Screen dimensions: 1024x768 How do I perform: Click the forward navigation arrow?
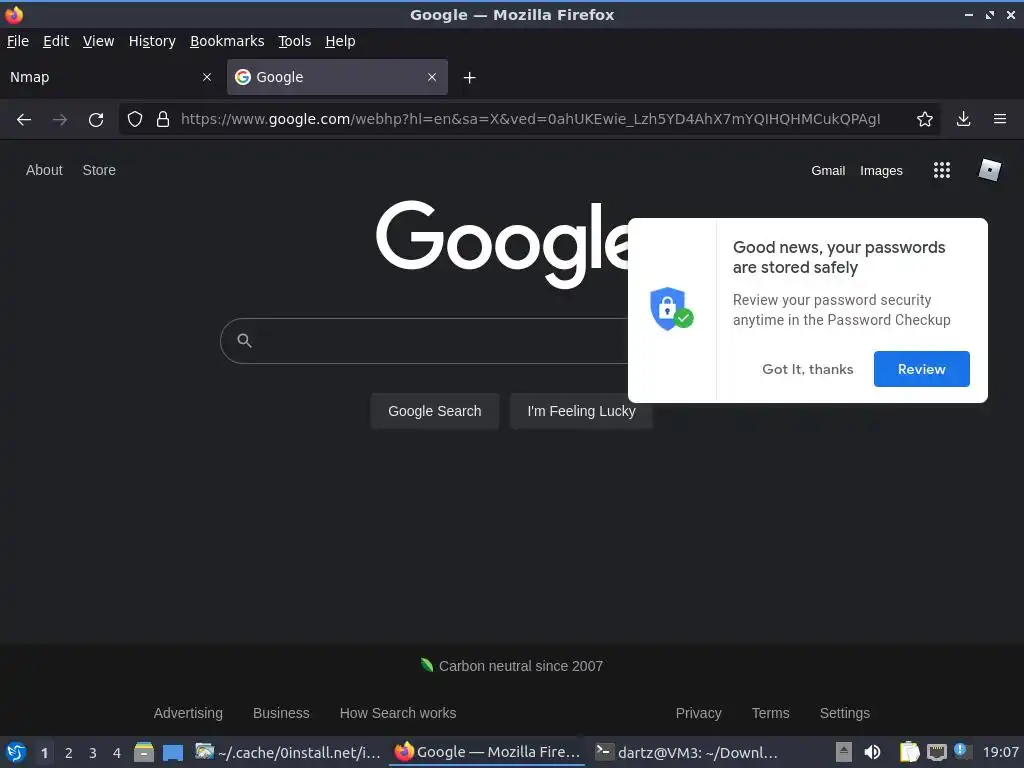60,120
